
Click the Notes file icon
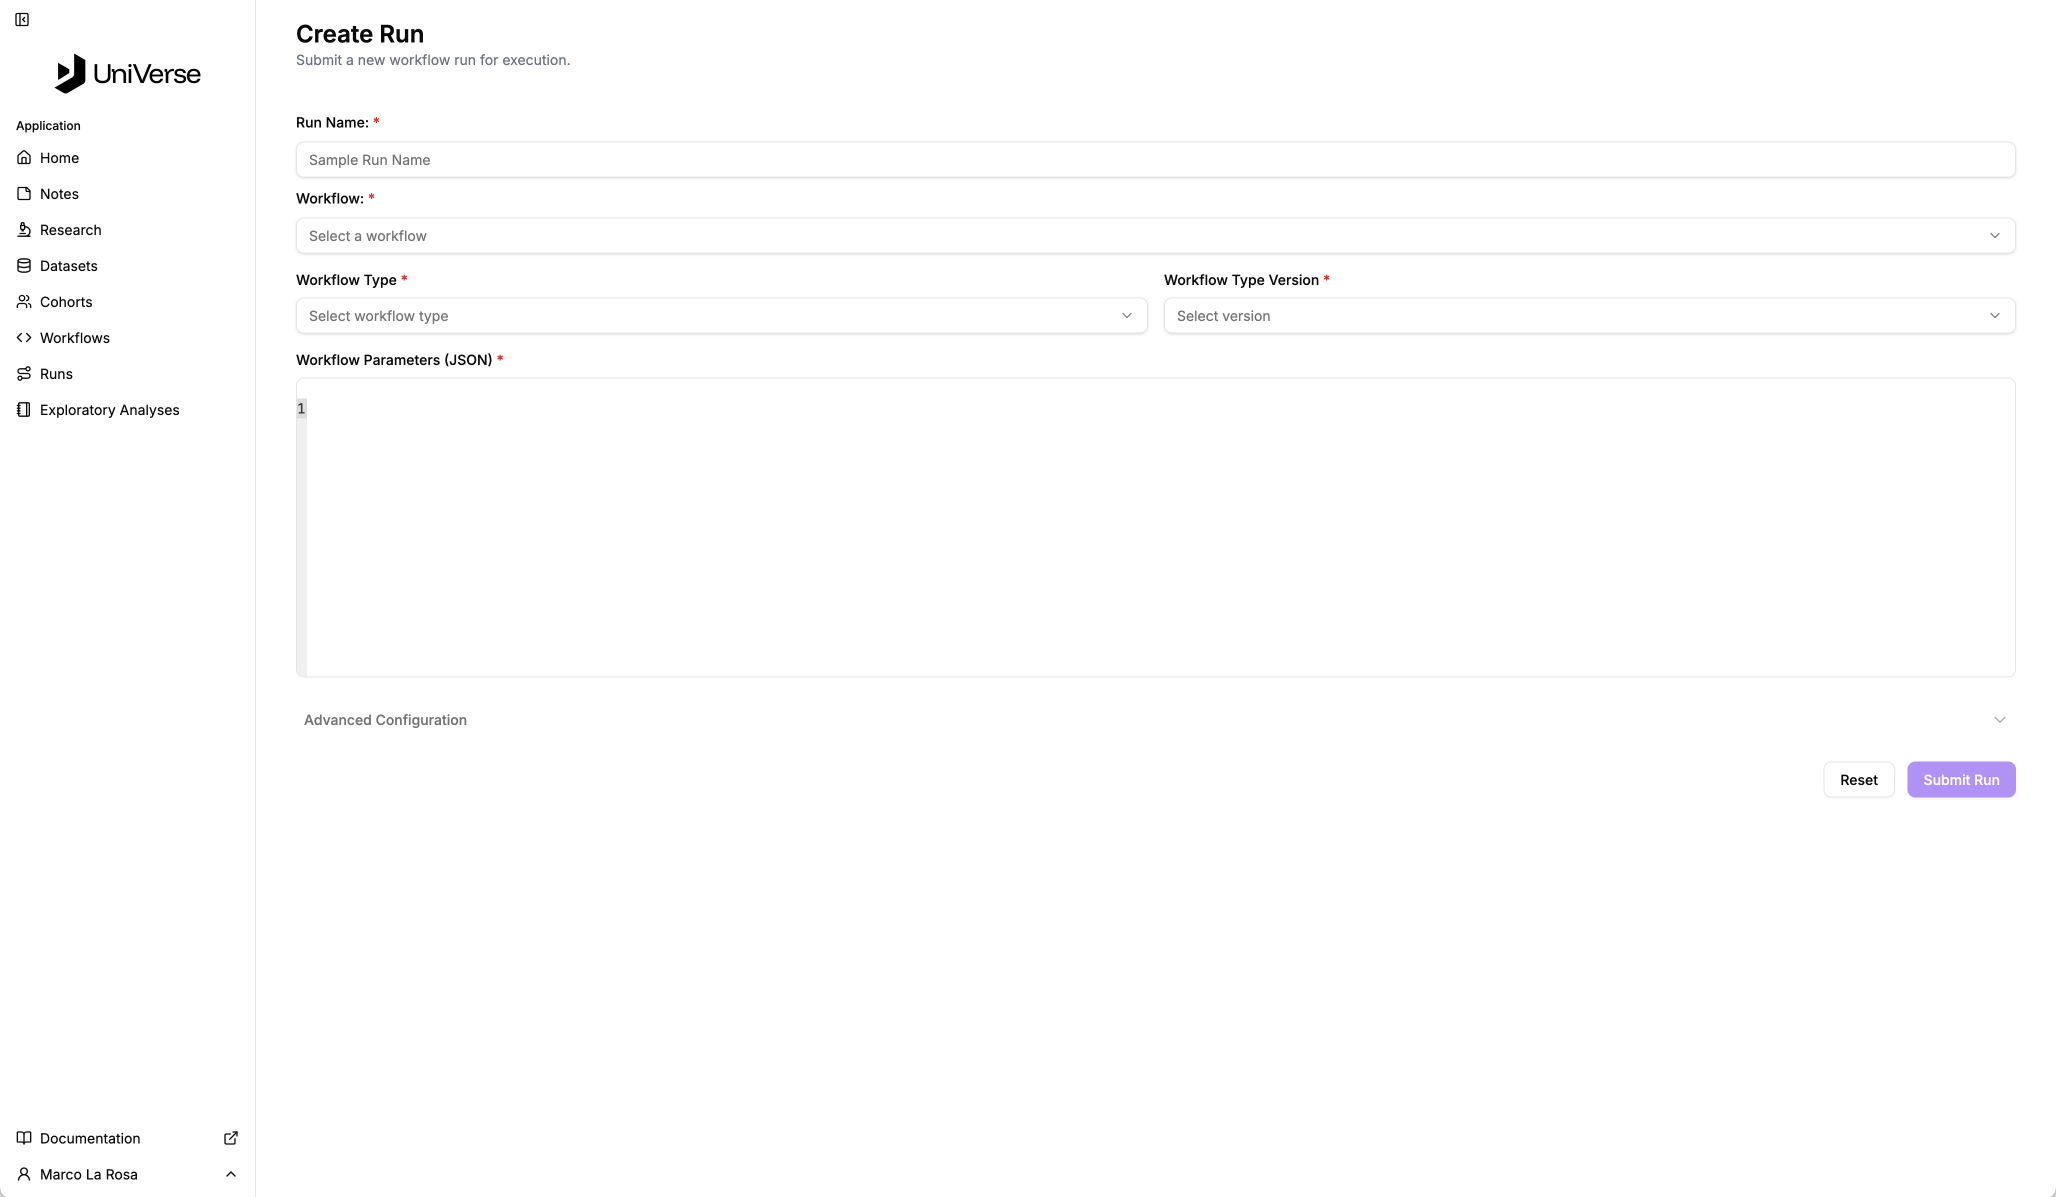click(x=24, y=194)
